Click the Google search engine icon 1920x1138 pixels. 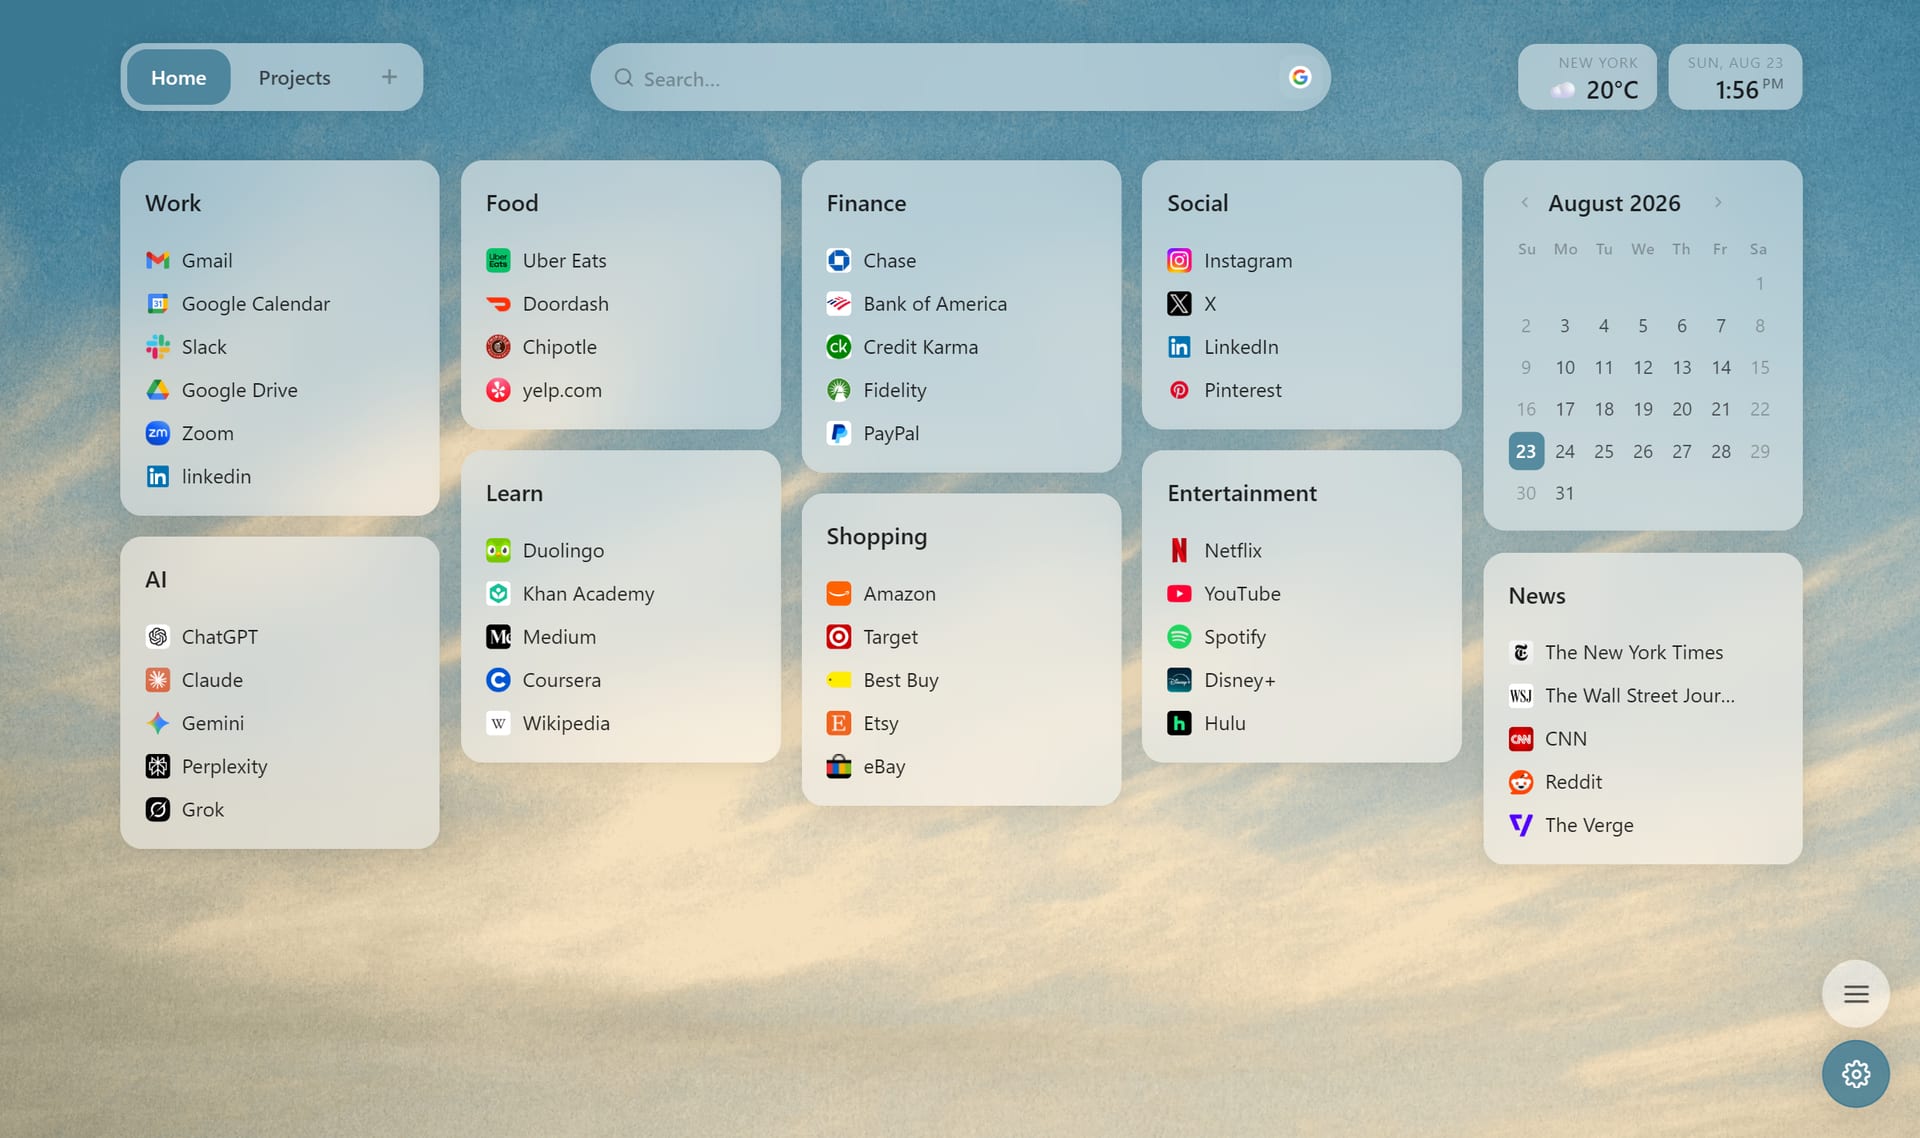point(1299,77)
